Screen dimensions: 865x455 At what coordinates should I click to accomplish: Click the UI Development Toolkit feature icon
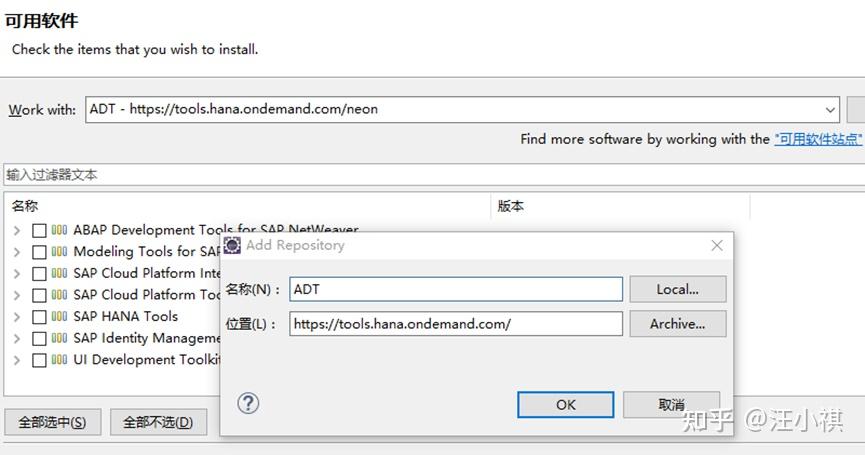60,360
